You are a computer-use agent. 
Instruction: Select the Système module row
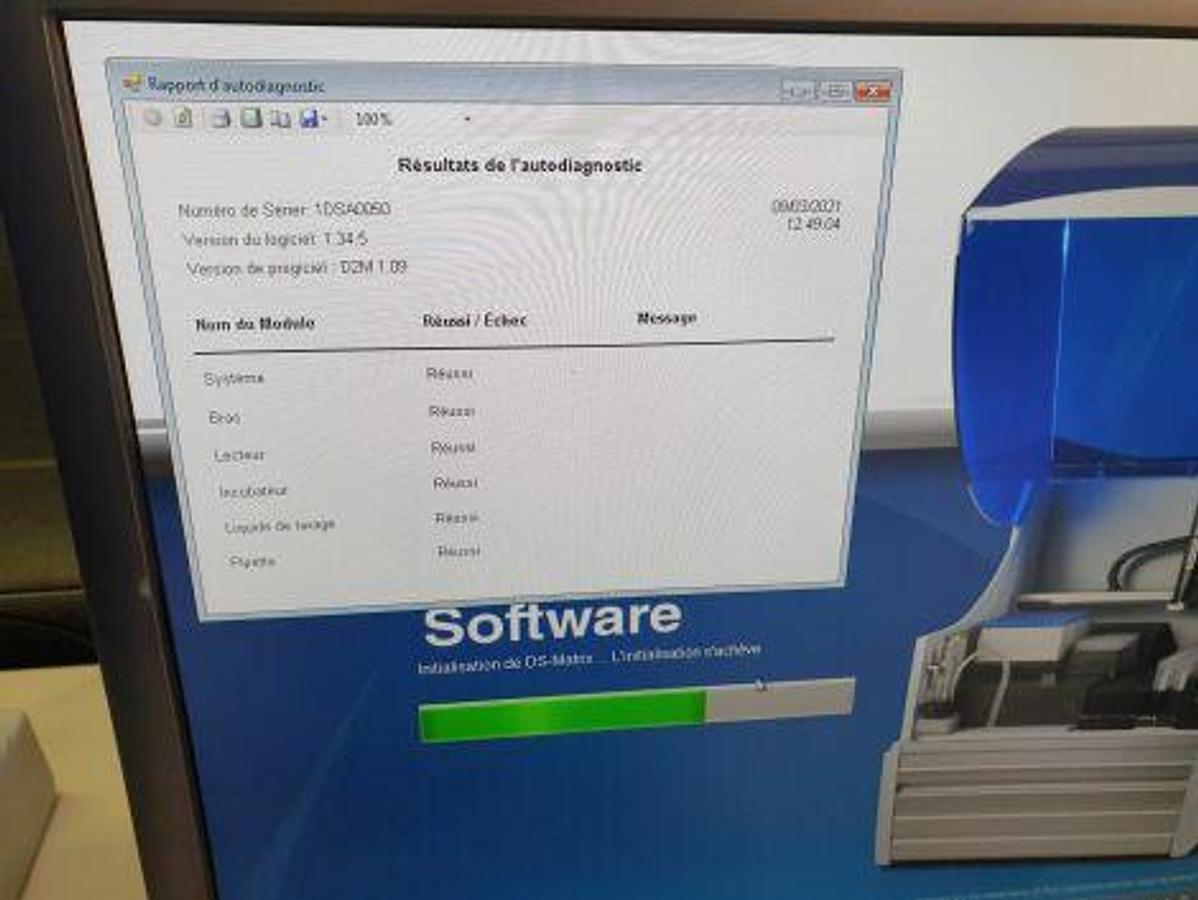coord(234,379)
